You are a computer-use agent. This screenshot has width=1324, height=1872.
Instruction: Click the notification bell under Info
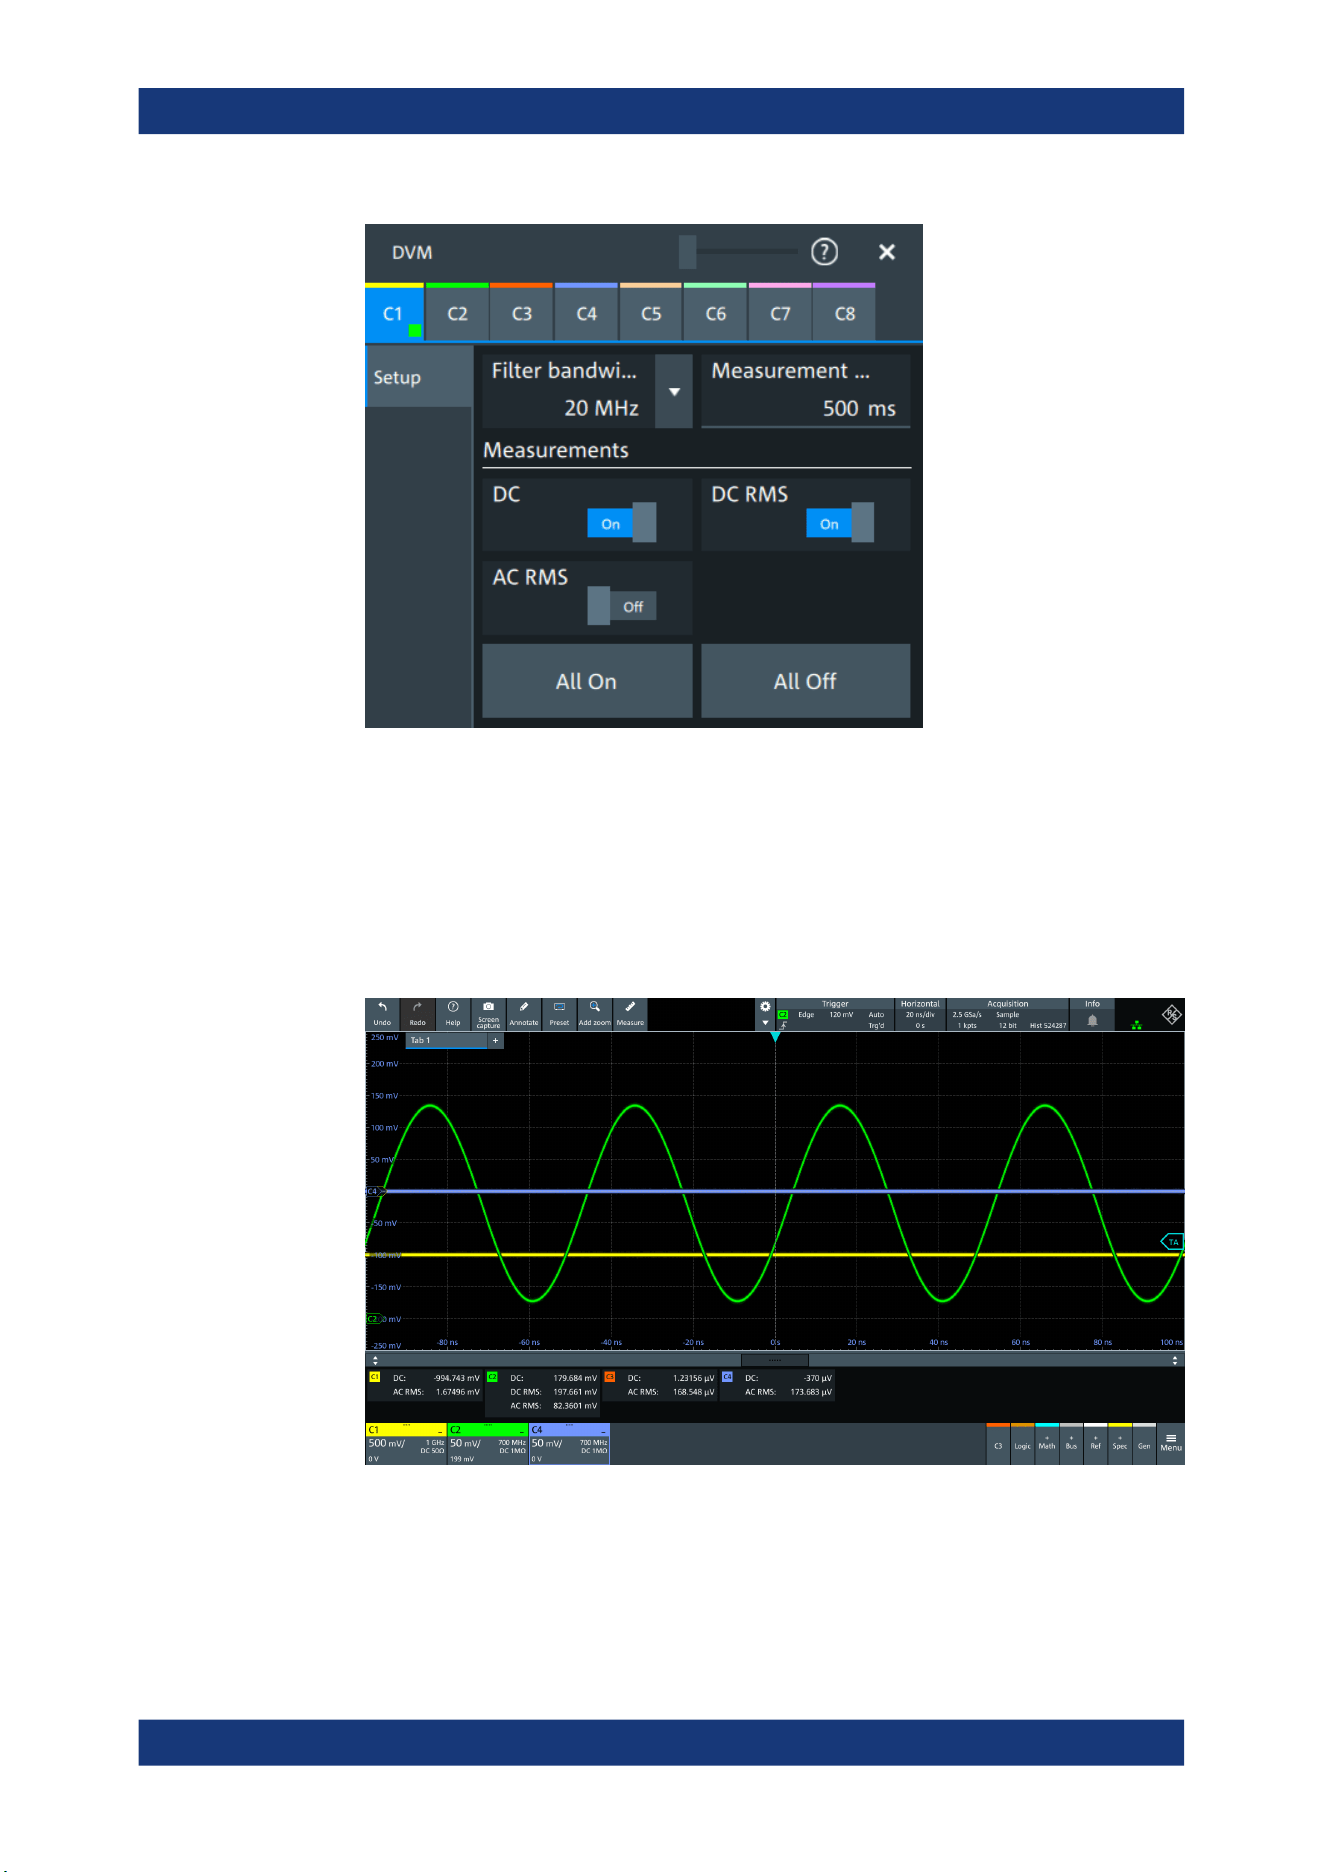(1092, 1021)
